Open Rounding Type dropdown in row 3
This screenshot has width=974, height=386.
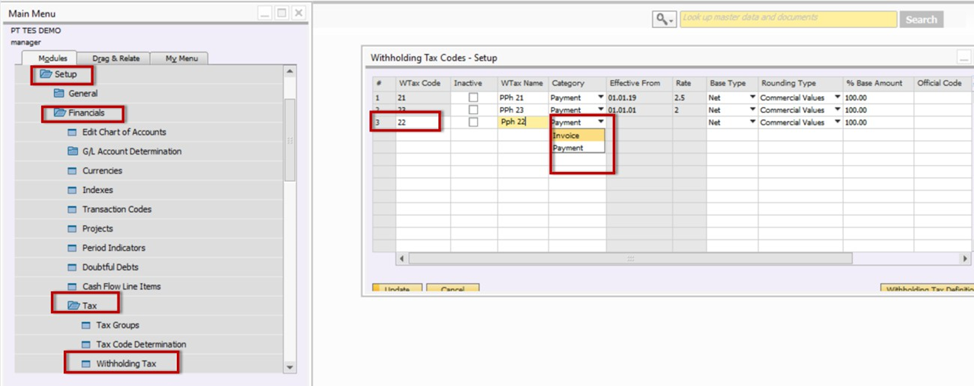[x=837, y=122]
